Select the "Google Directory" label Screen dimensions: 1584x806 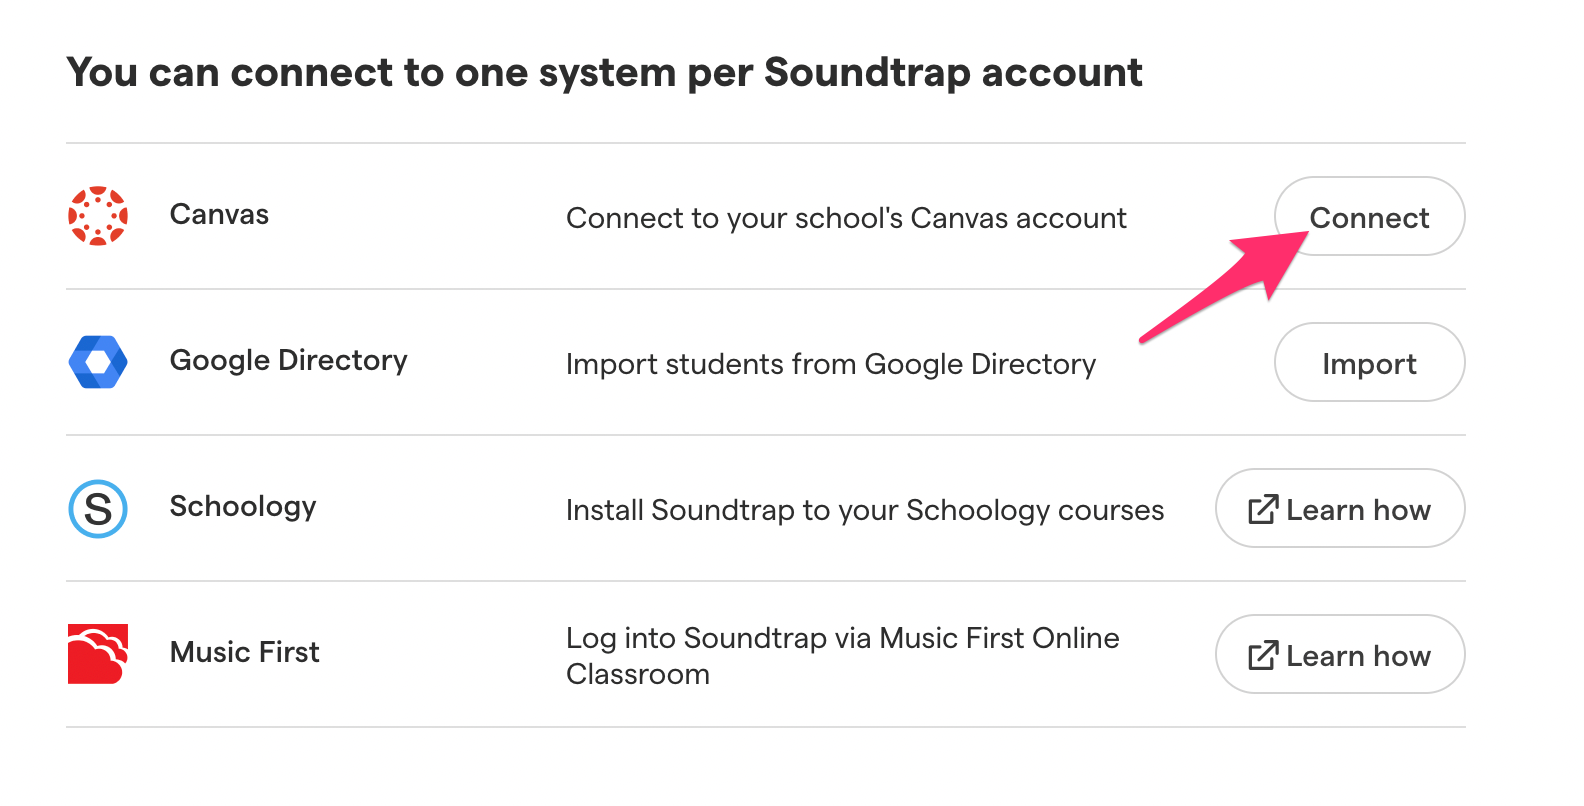pos(289,361)
